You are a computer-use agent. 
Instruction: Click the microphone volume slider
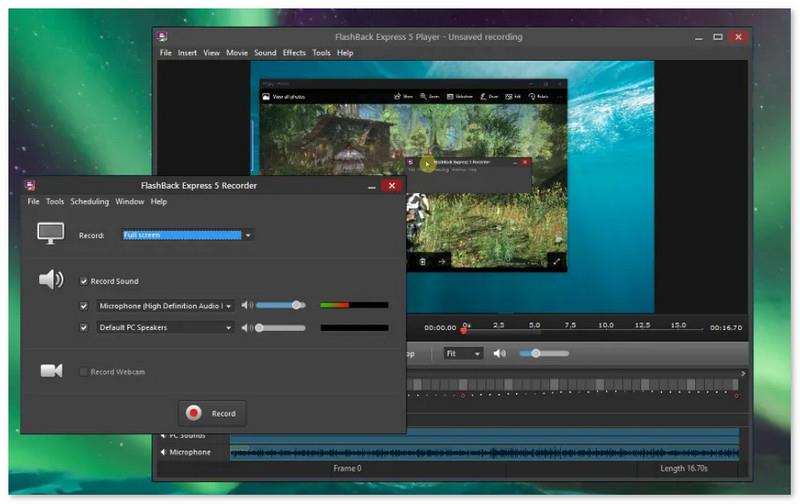[281, 305]
